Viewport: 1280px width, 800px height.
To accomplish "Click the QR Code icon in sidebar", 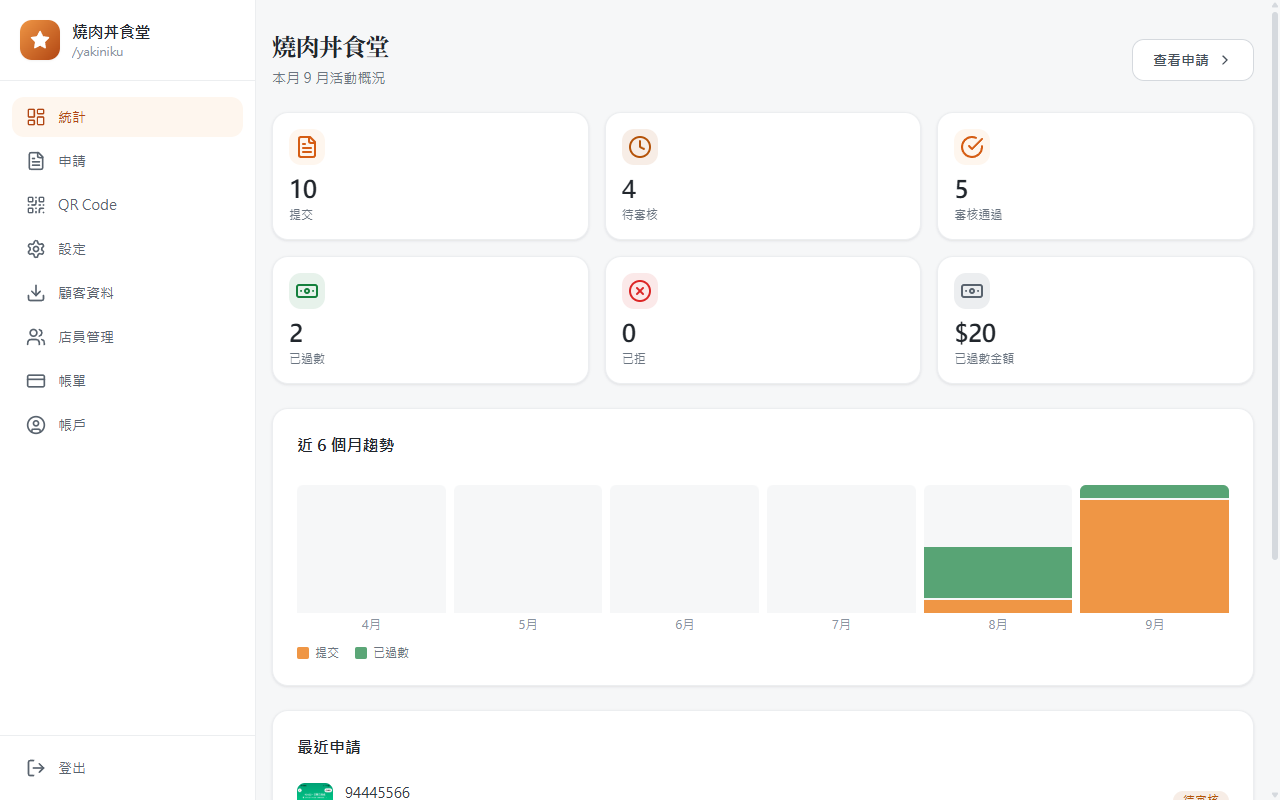I will (36, 205).
